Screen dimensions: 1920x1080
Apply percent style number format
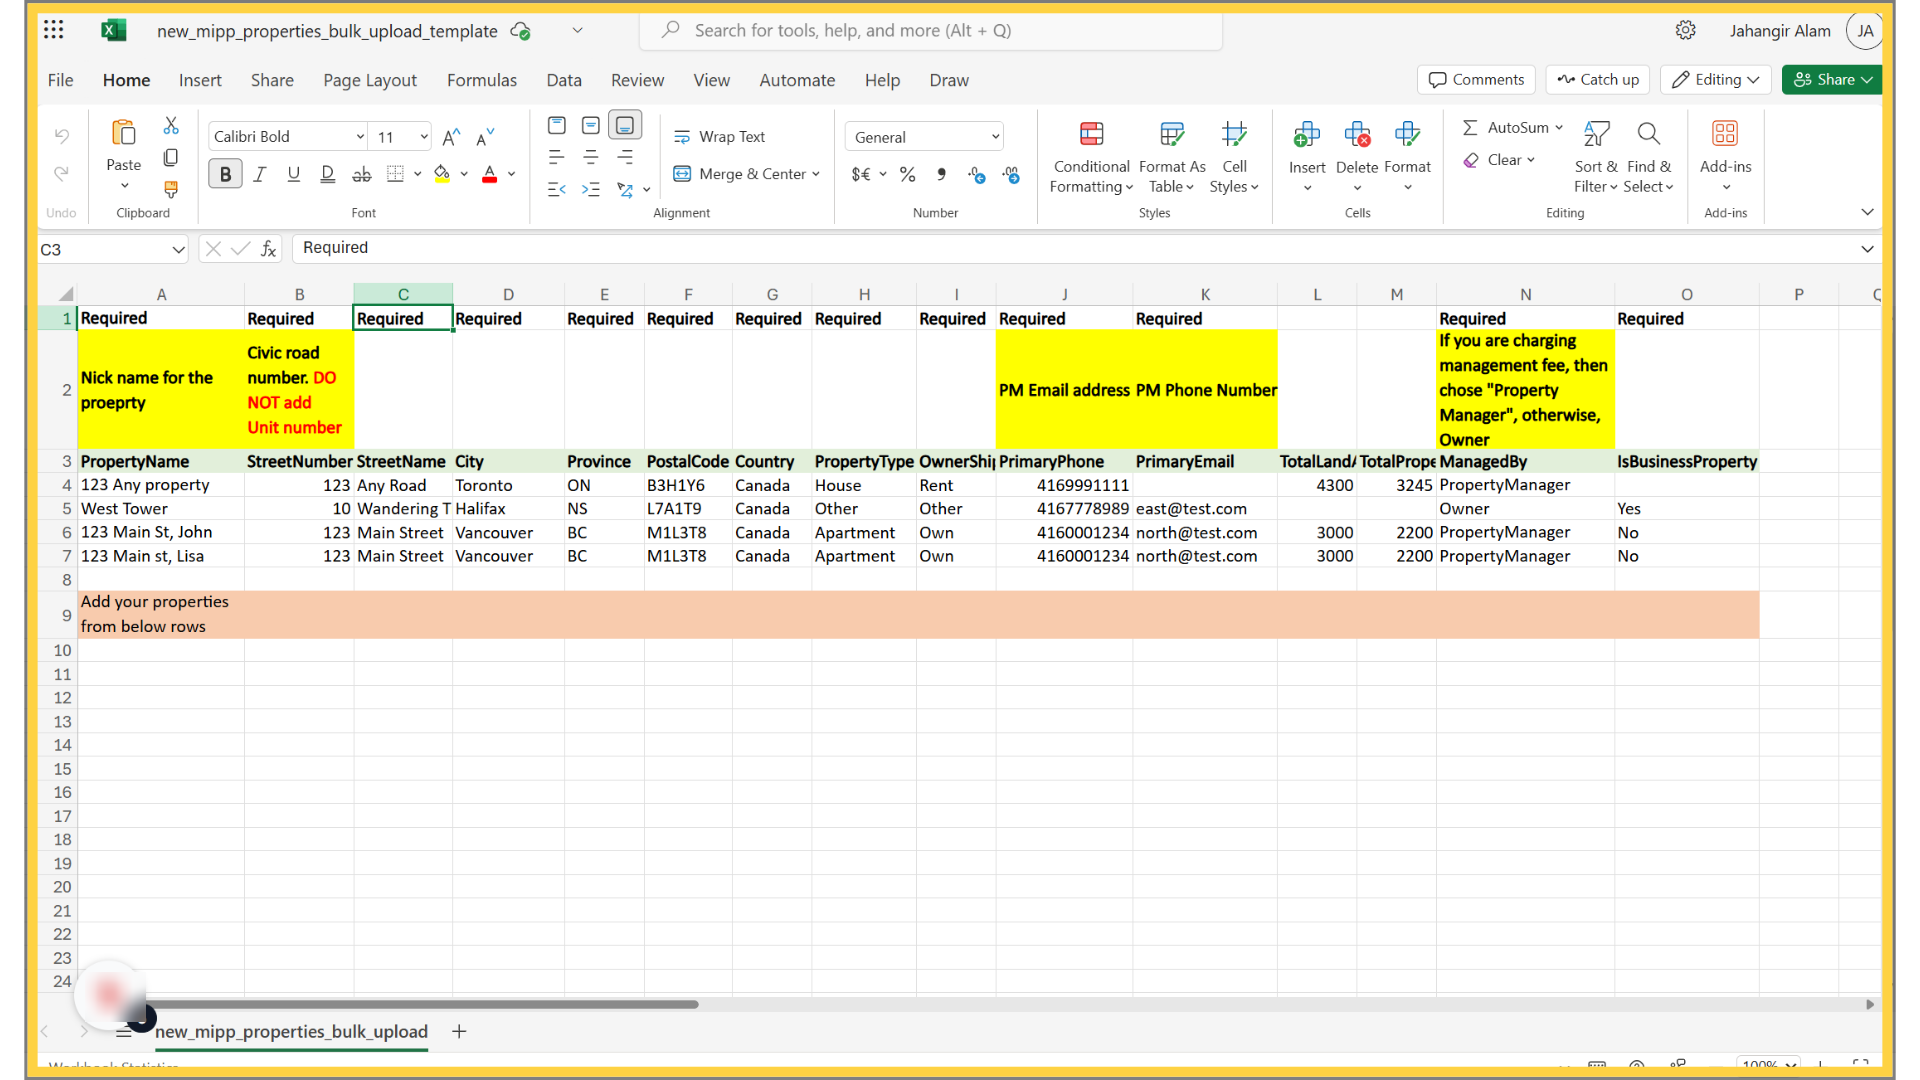click(907, 174)
